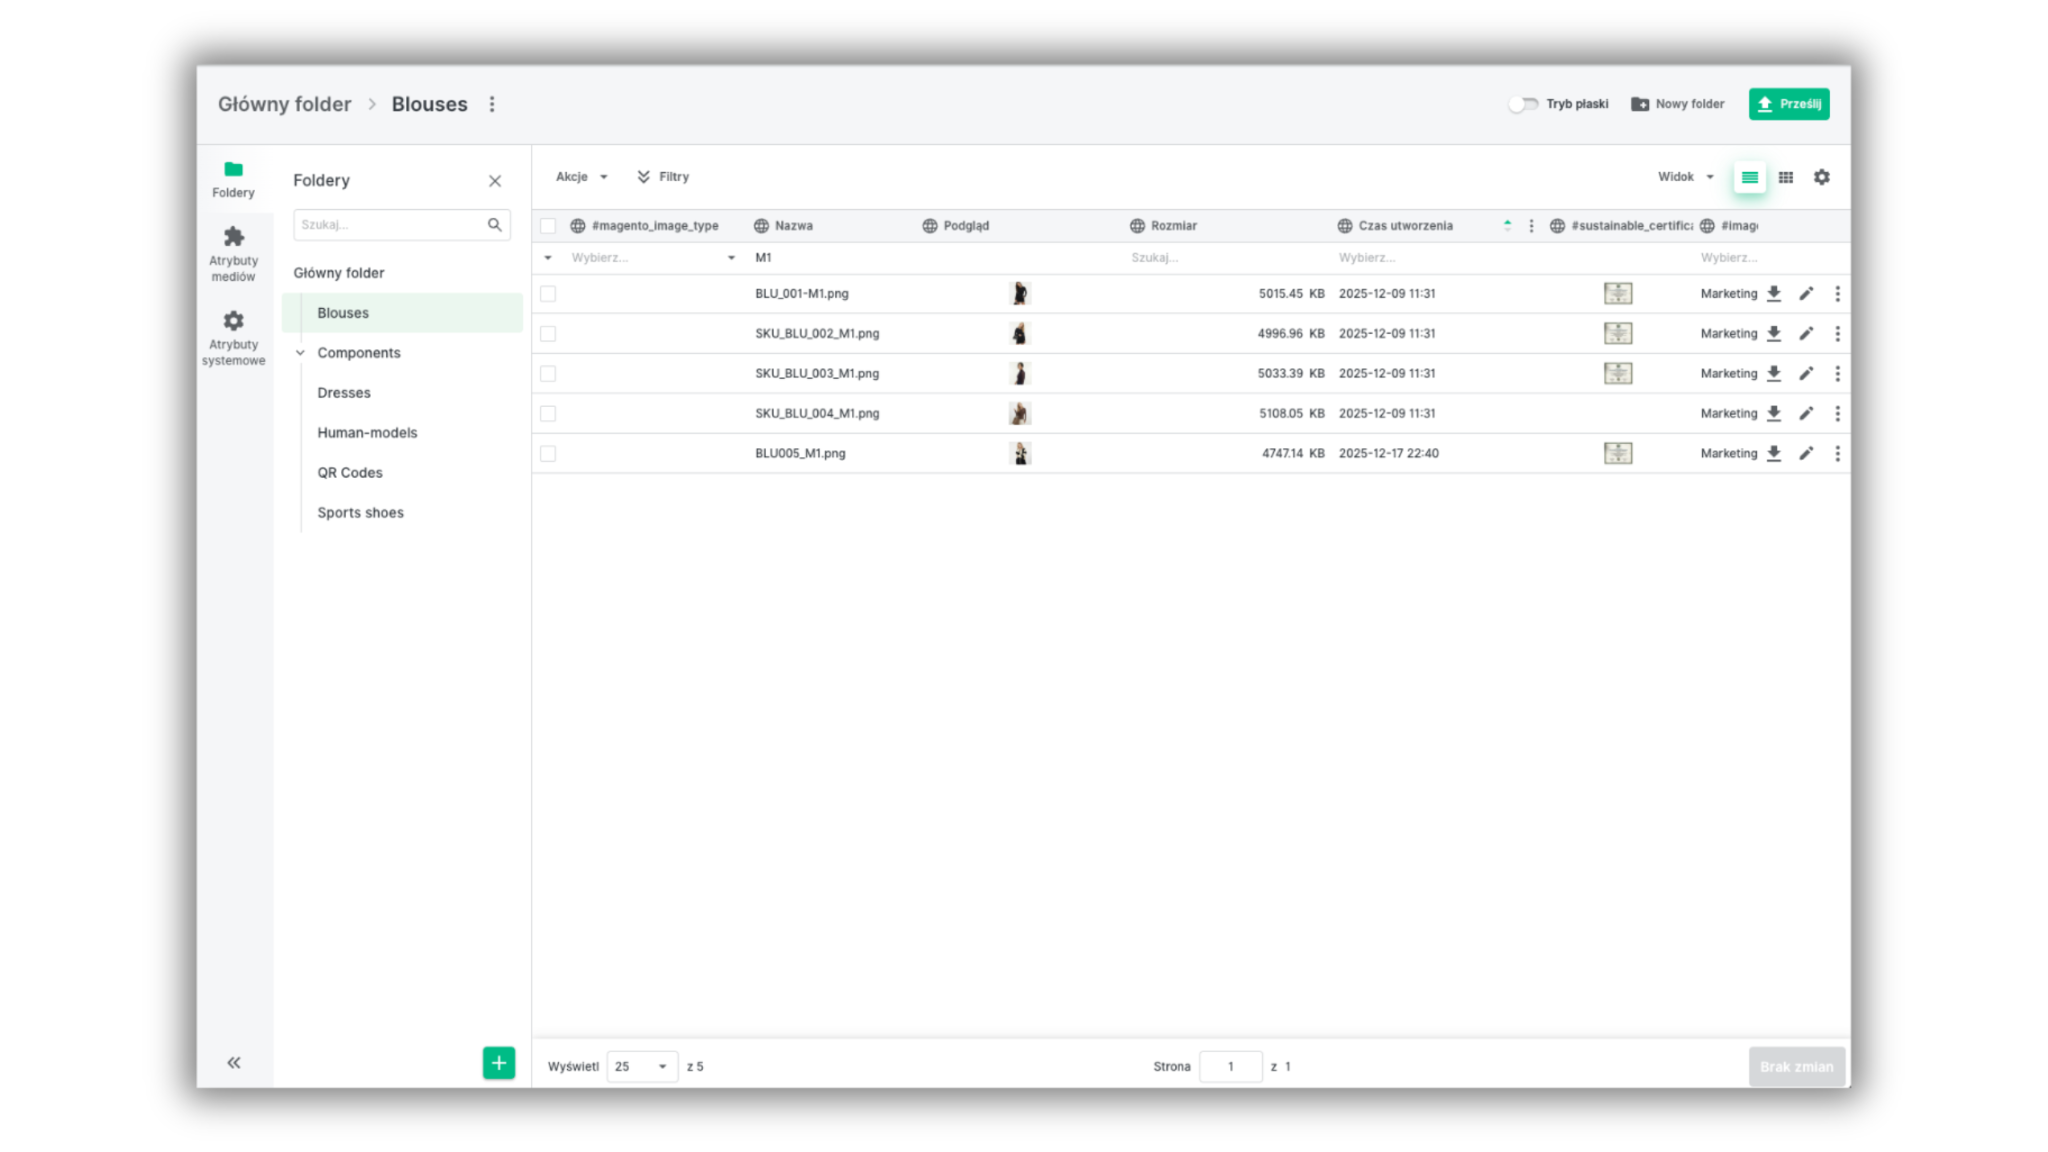The height and width of the screenshot is (1152, 2048).
Task: Open table settings gear icon
Action: (x=1821, y=177)
